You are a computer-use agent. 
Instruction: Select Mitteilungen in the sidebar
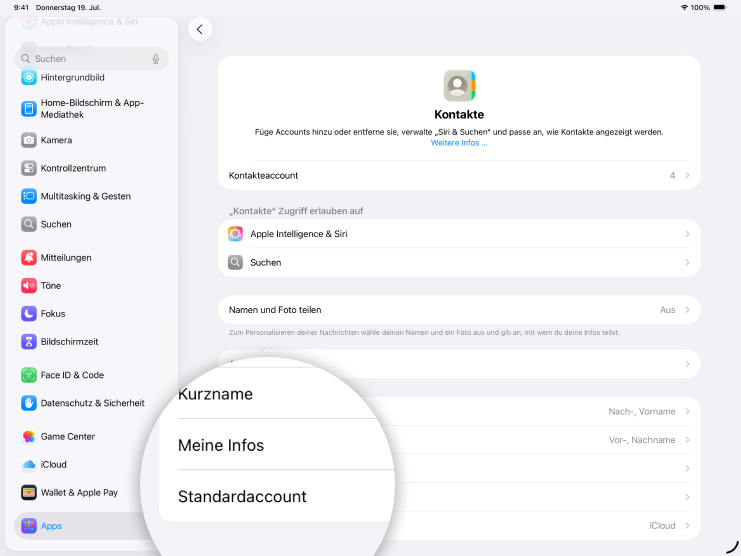click(65, 258)
